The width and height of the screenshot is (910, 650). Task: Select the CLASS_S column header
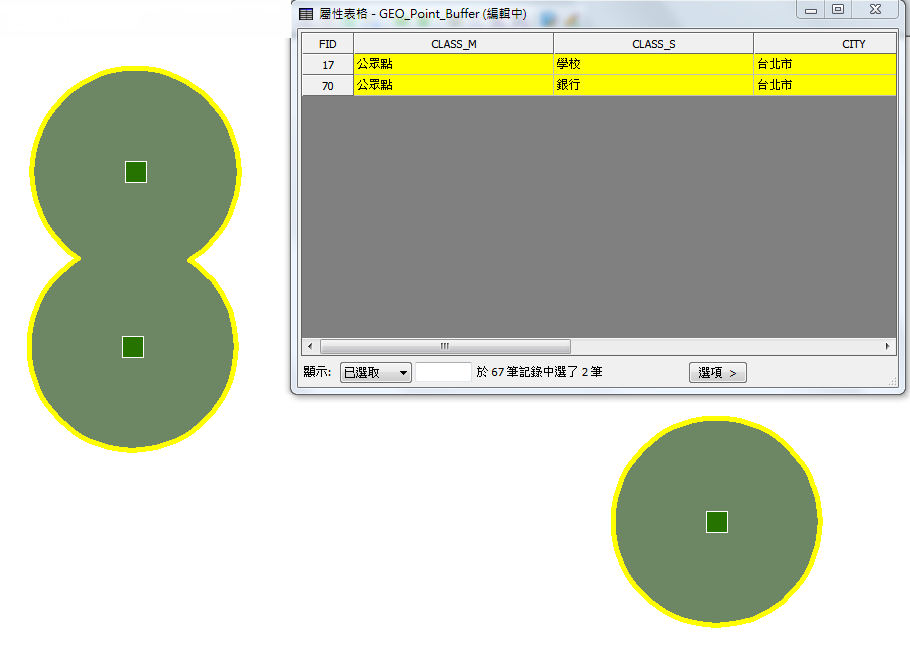click(x=653, y=44)
